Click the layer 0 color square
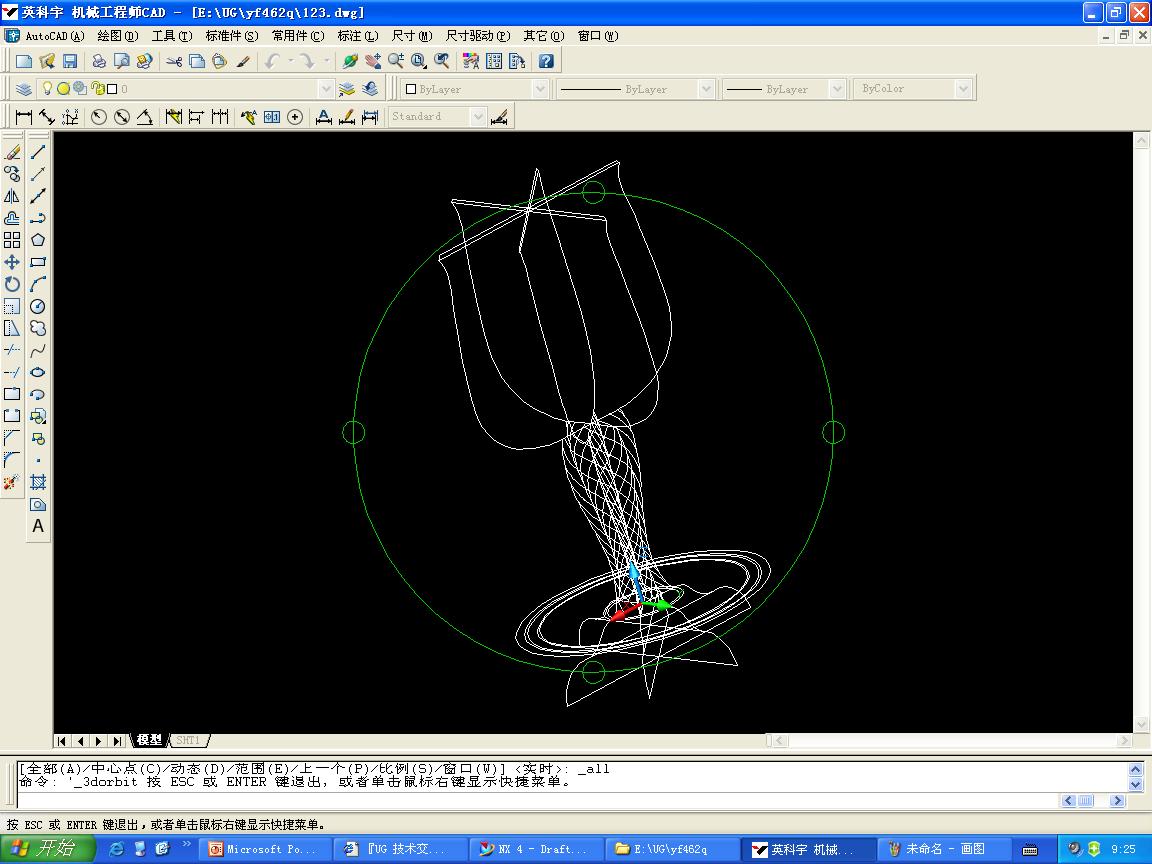The image size is (1152, 864). tap(112, 89)
